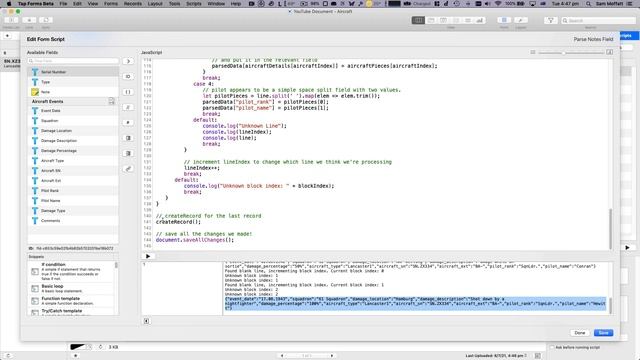
Task: Select the Pilot Name field
Action: coord(73,201)
